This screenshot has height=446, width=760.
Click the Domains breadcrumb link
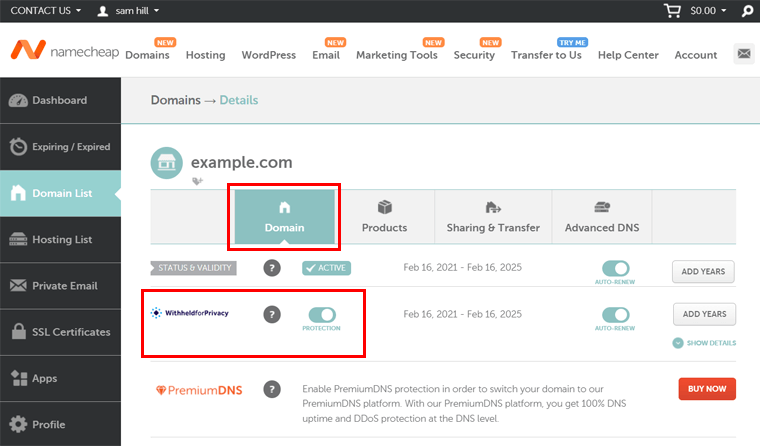click(x=175, y=100)
